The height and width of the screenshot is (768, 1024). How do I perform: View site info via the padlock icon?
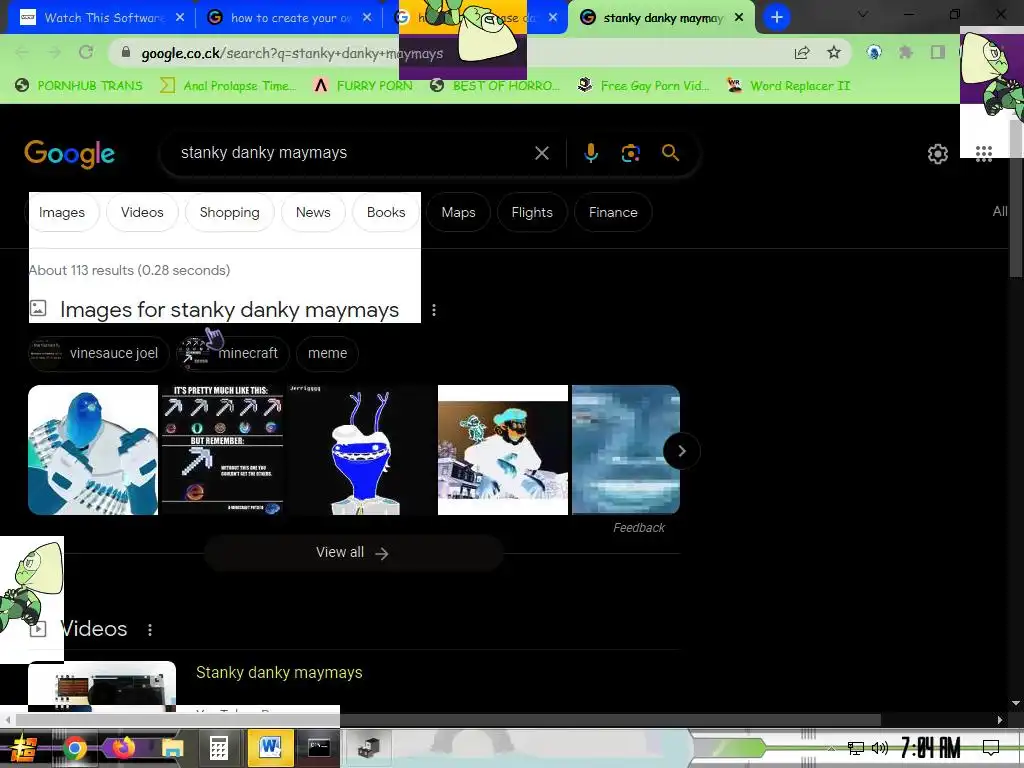(126, 53)
